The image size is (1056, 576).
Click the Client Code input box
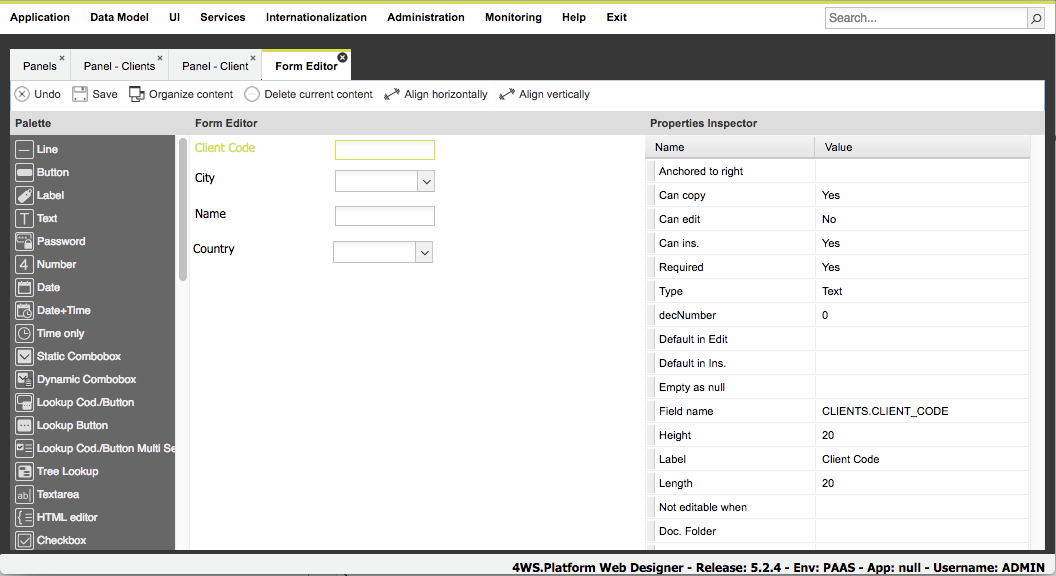pos(385,150)
